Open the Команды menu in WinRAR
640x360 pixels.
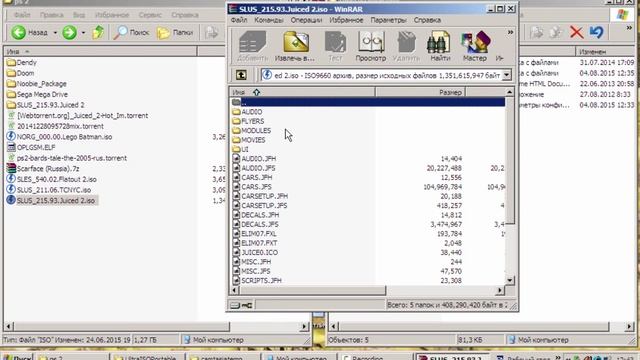point(269,20)
